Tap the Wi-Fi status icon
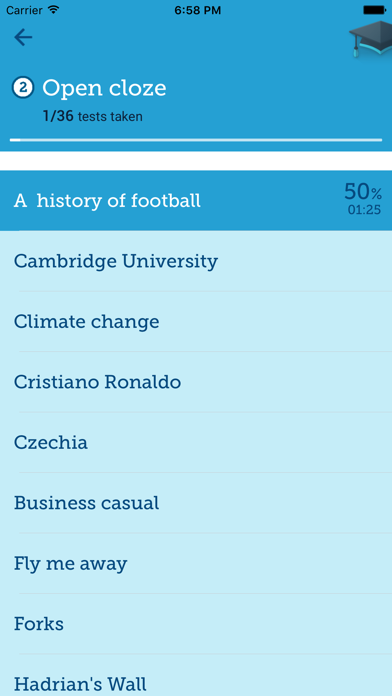392x696 pixels. tap(53, 10)
